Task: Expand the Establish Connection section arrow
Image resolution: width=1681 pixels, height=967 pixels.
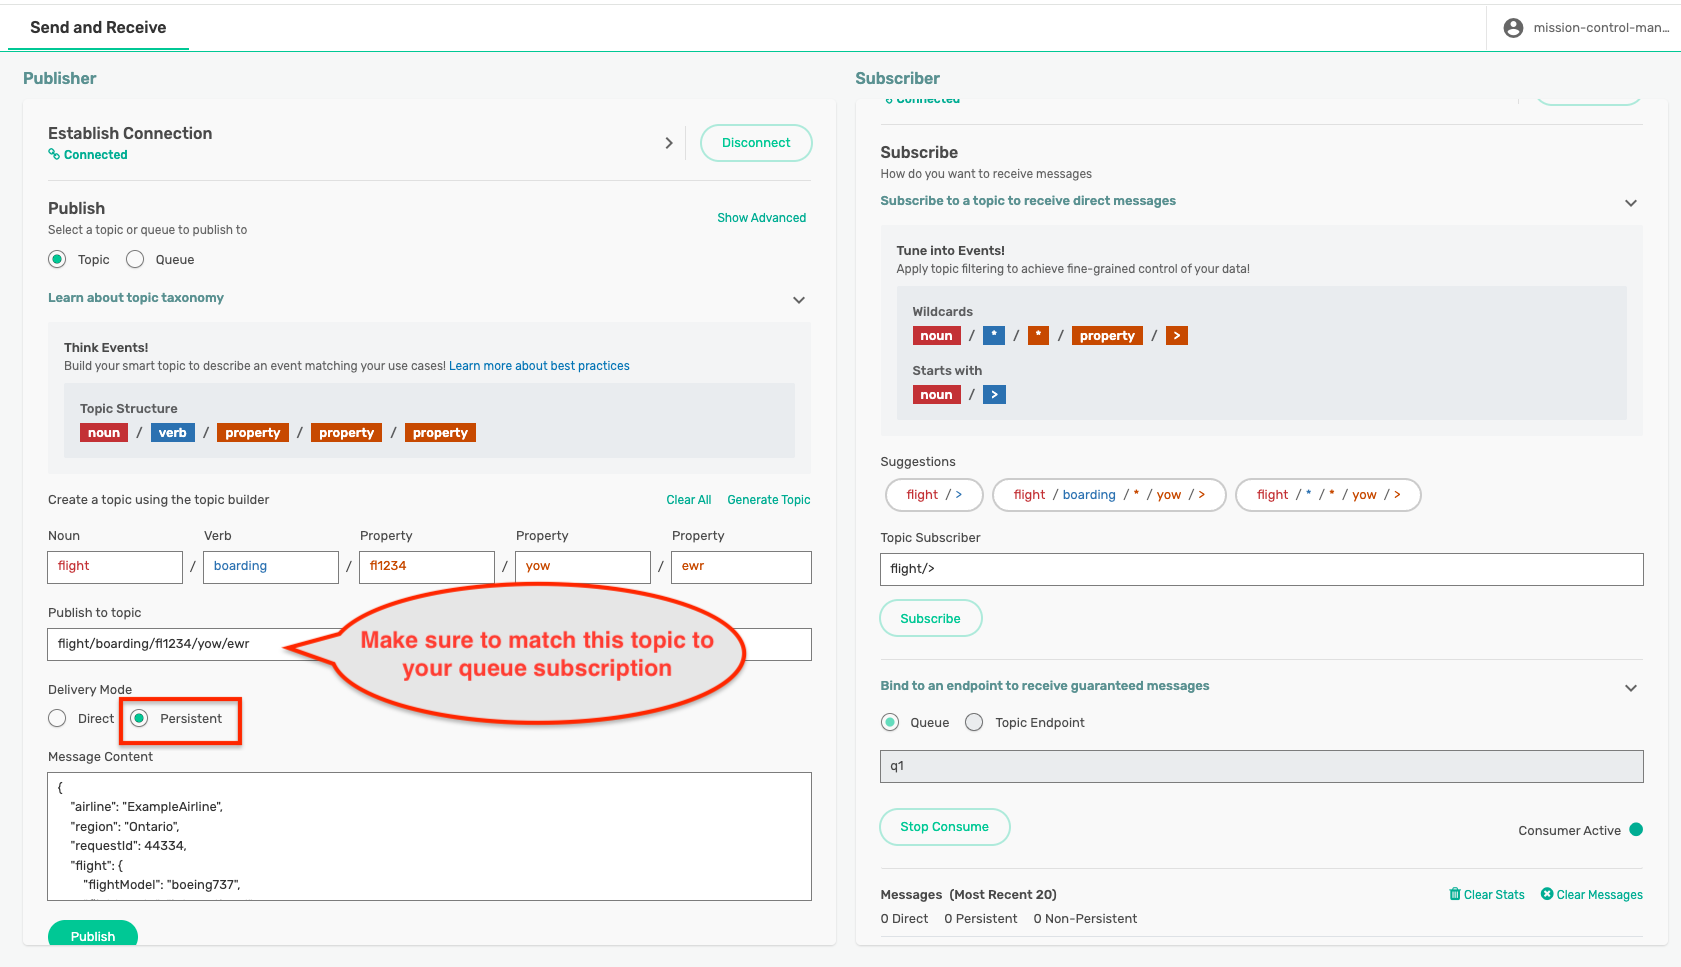Action: pyautogui.click(x=669, y=143)
